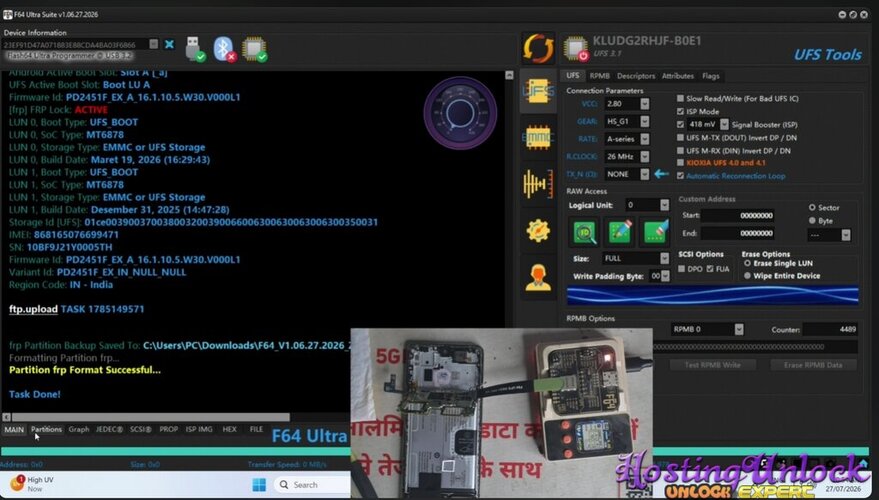This screenshot has width=879, height=500.
Task: Enable UFS M-TX (DOUT) Invert DP/DN
Action: (x=680, y=137)
